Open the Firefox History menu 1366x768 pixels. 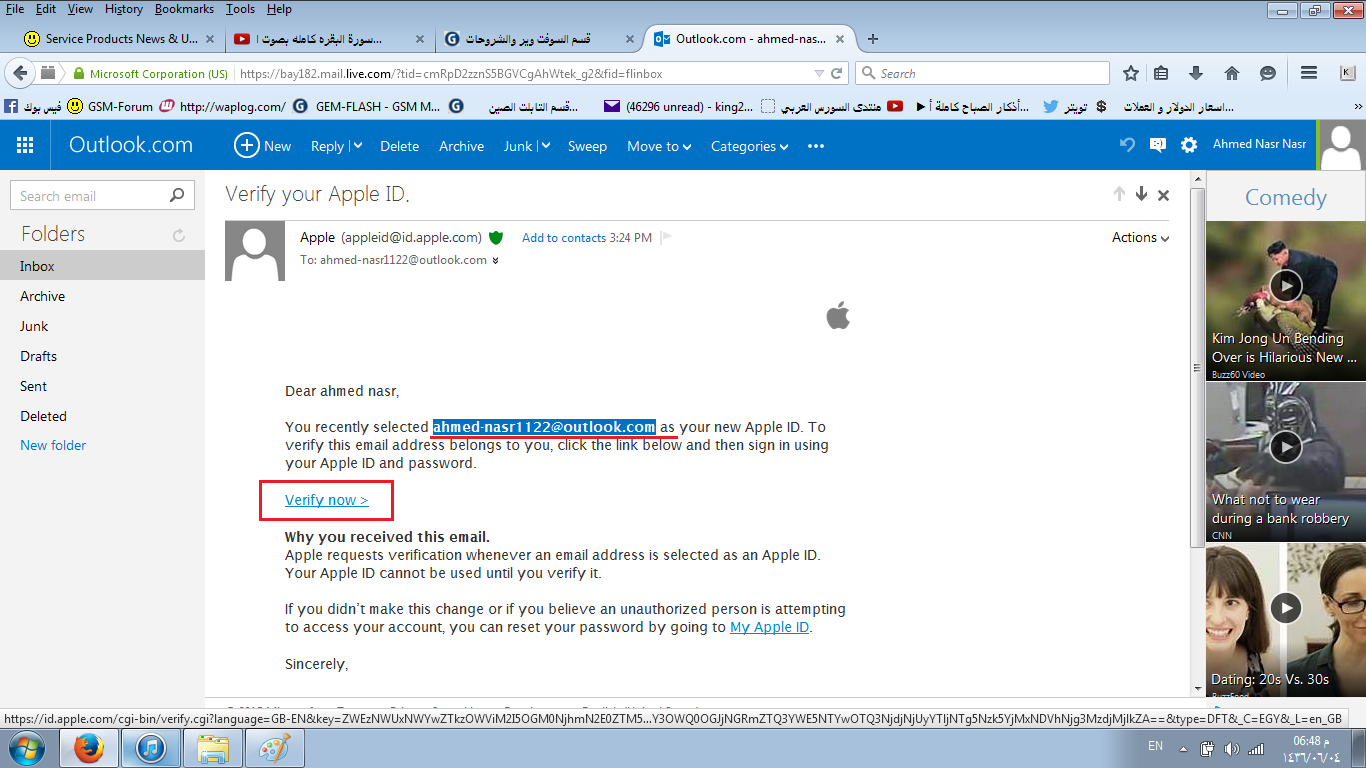(x=123, y=9)
